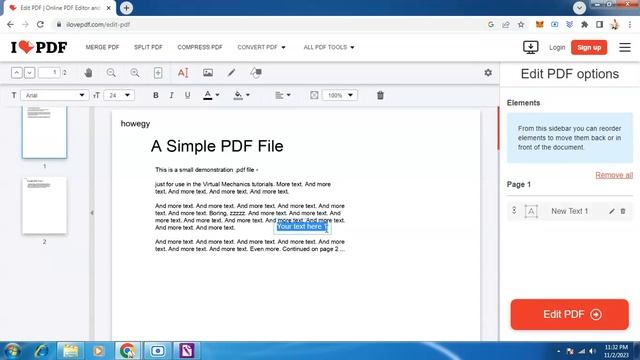Select the Edit PDF browser tab
Image resolution: width=640 pixels, height=360 pixels.
pyautogui.click(x=60, y=8)
